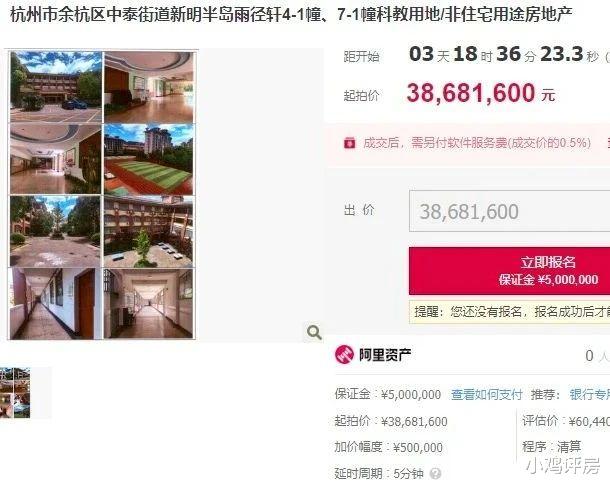The width and height of the screenshot is (610, 486).
Task: Click the red gift icon beside 成交后 notice
Action: (349, 143)
